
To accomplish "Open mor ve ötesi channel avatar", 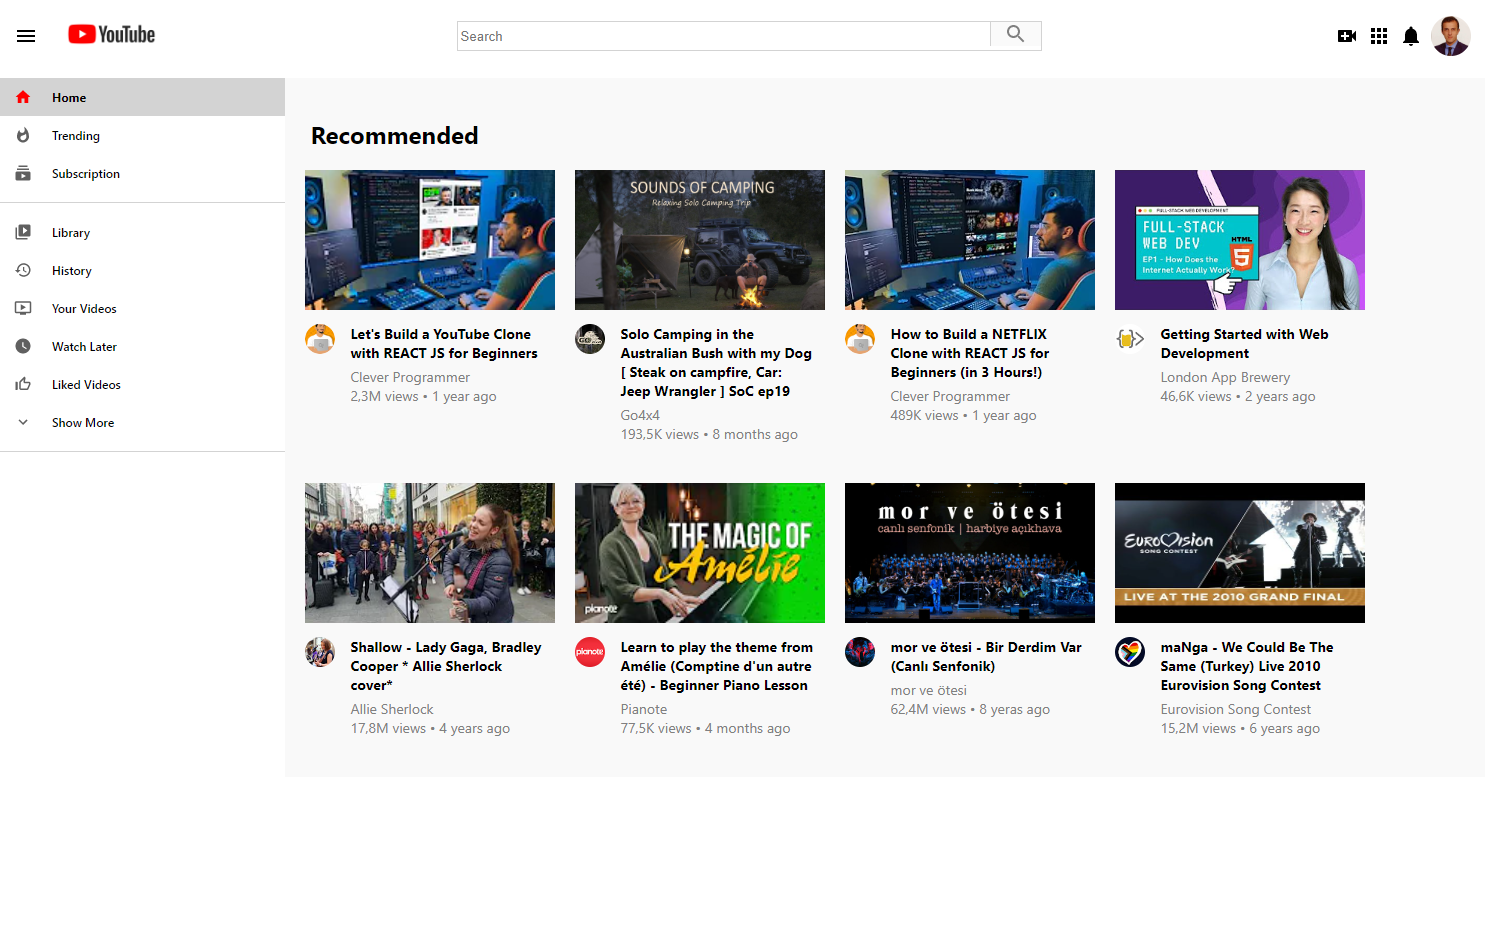I will click(860, 652).
